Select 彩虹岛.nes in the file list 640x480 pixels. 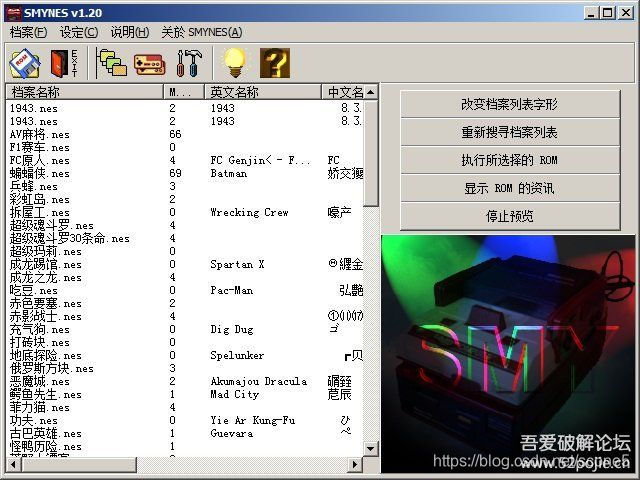pos(40,200)
